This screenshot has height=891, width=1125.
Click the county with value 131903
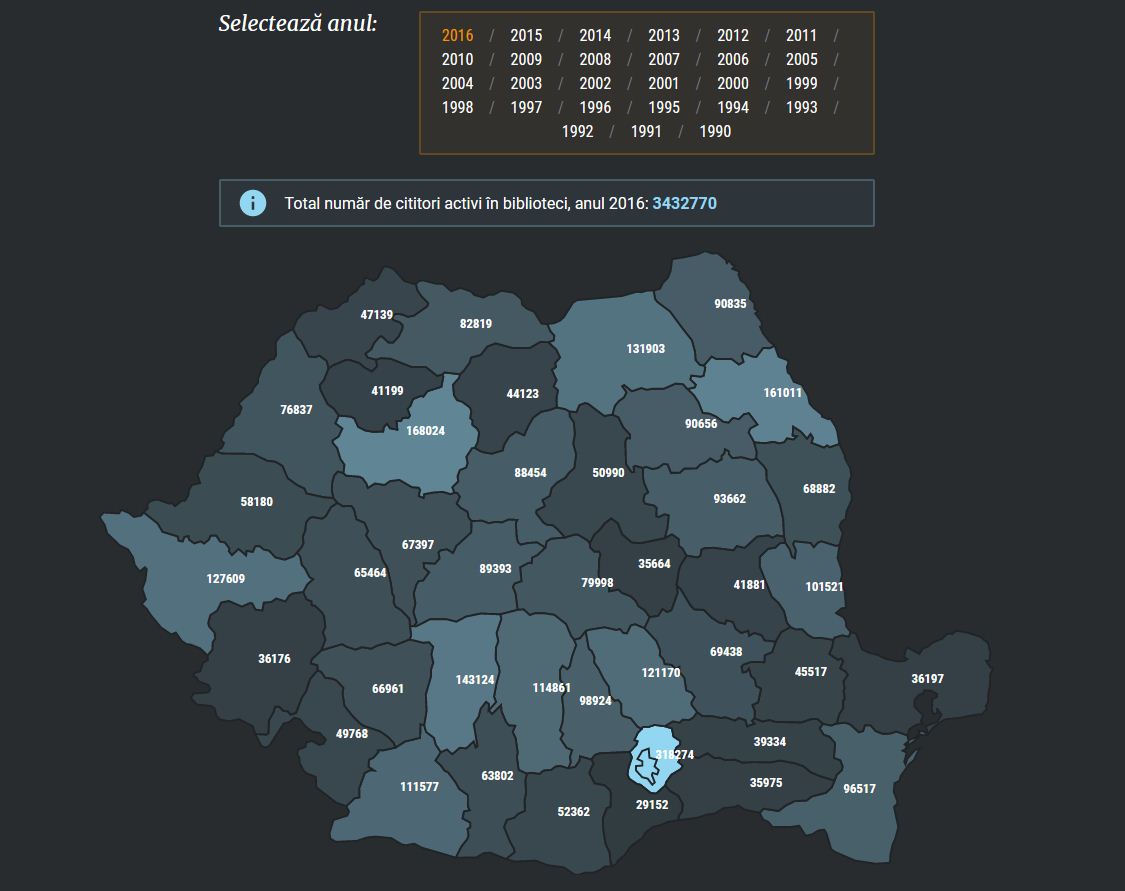[645, 349]
